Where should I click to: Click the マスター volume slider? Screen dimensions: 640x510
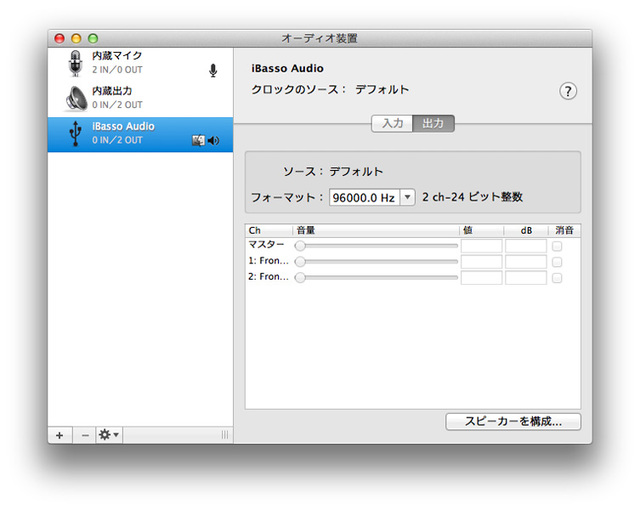377,245
